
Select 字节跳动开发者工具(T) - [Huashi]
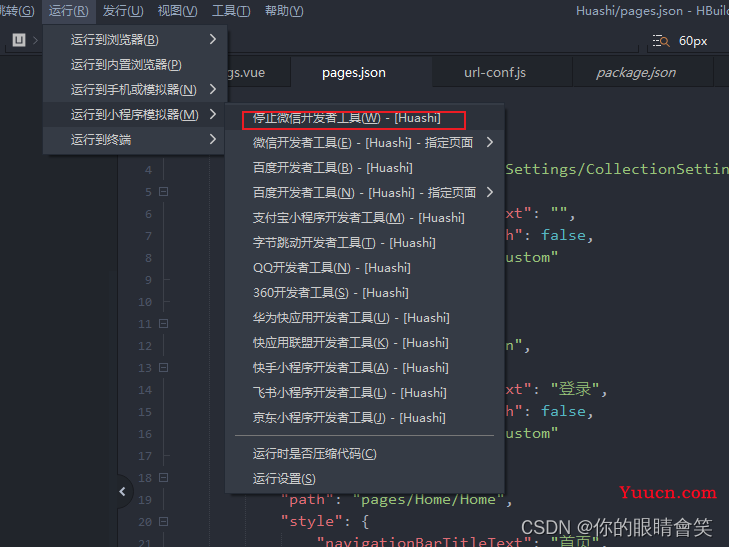(x=364, y=243)
